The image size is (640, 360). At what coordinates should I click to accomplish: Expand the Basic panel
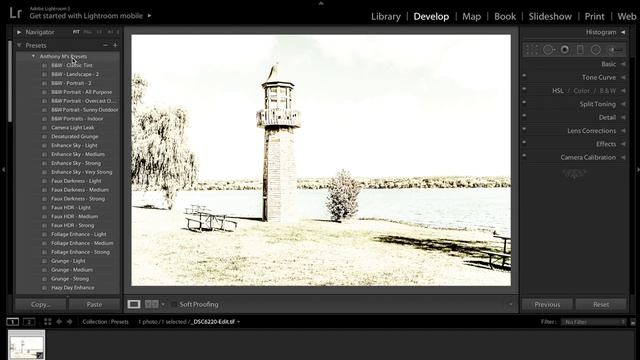(x=623, y=64)
